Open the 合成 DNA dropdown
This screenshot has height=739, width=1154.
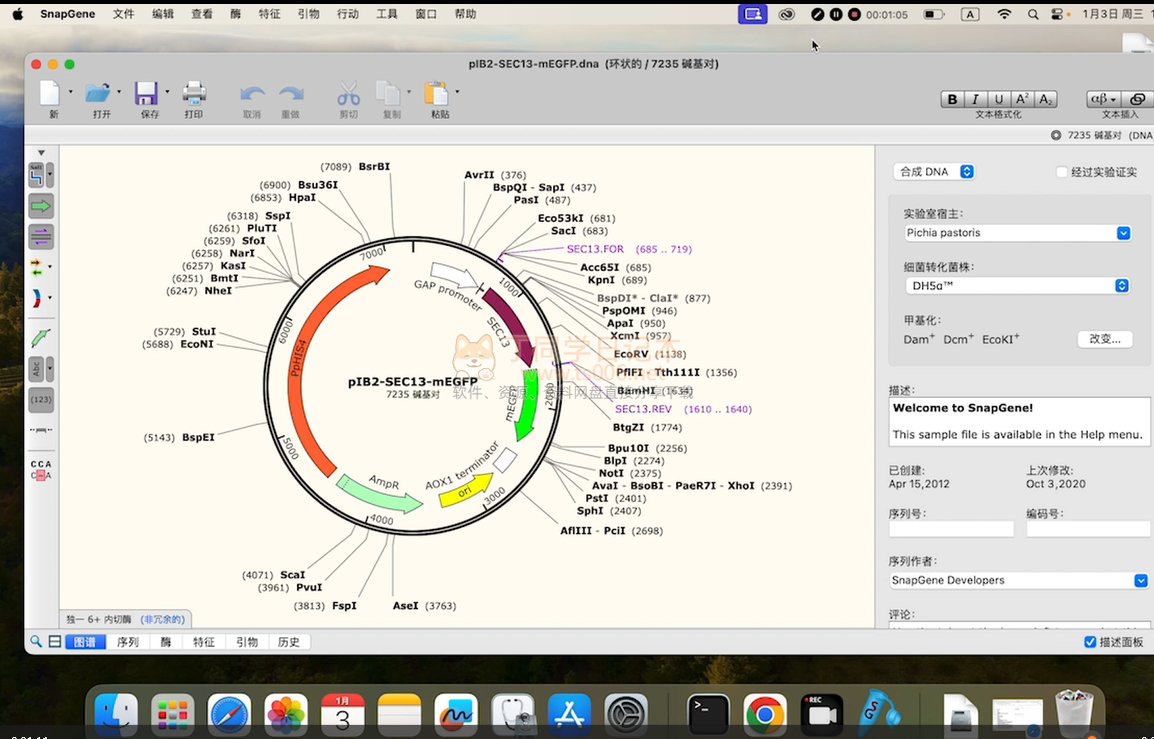tap(934, 172)
